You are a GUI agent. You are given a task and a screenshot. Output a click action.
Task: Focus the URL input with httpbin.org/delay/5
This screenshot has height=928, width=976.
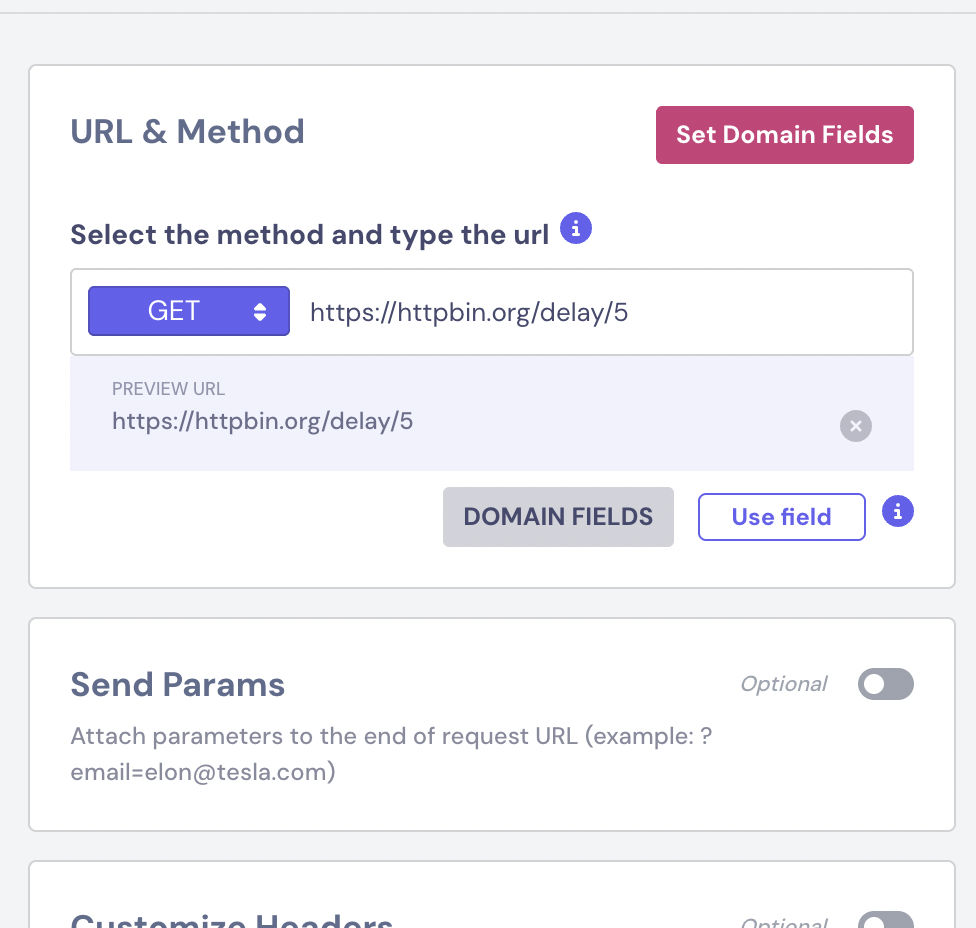point(600,313)
